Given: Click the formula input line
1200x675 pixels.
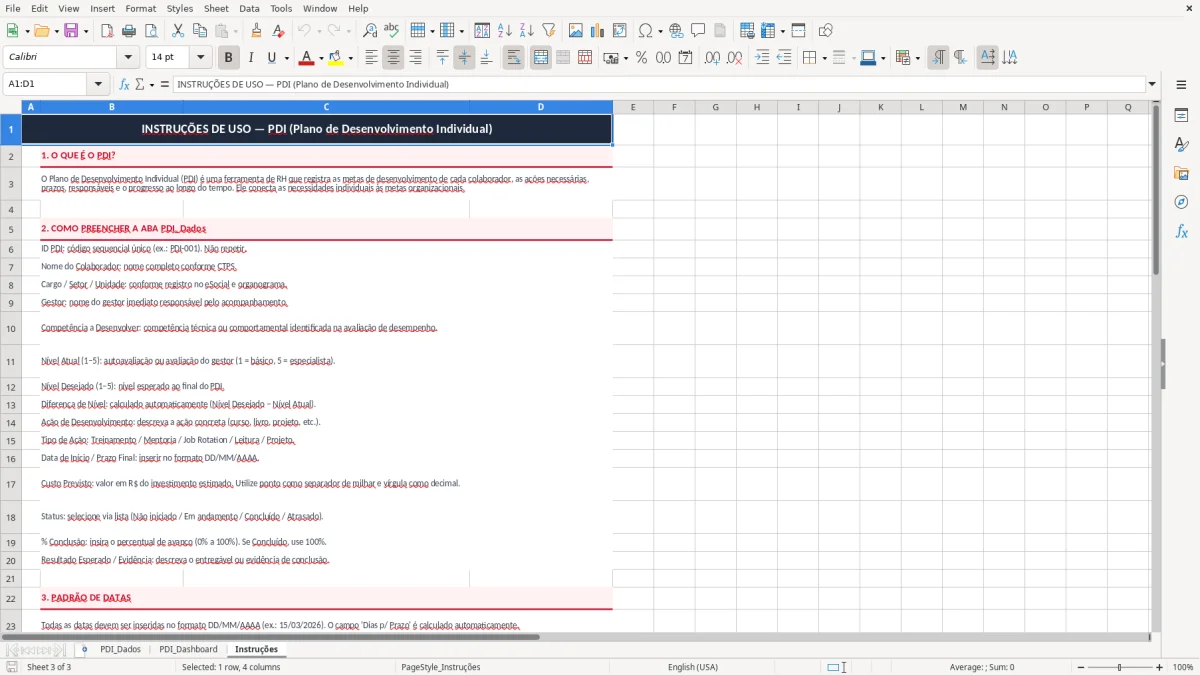Looking at the screenshot, I should tap(658, 84).
